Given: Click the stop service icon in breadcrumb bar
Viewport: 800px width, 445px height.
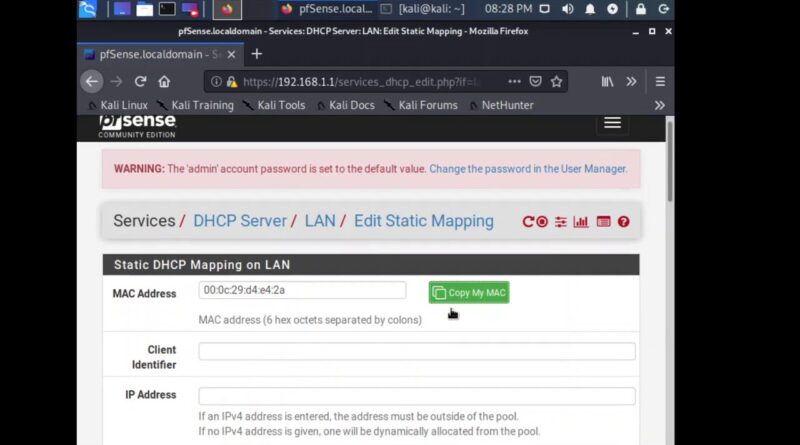Looking at the screenshot, I should click(x=542, y=221).
